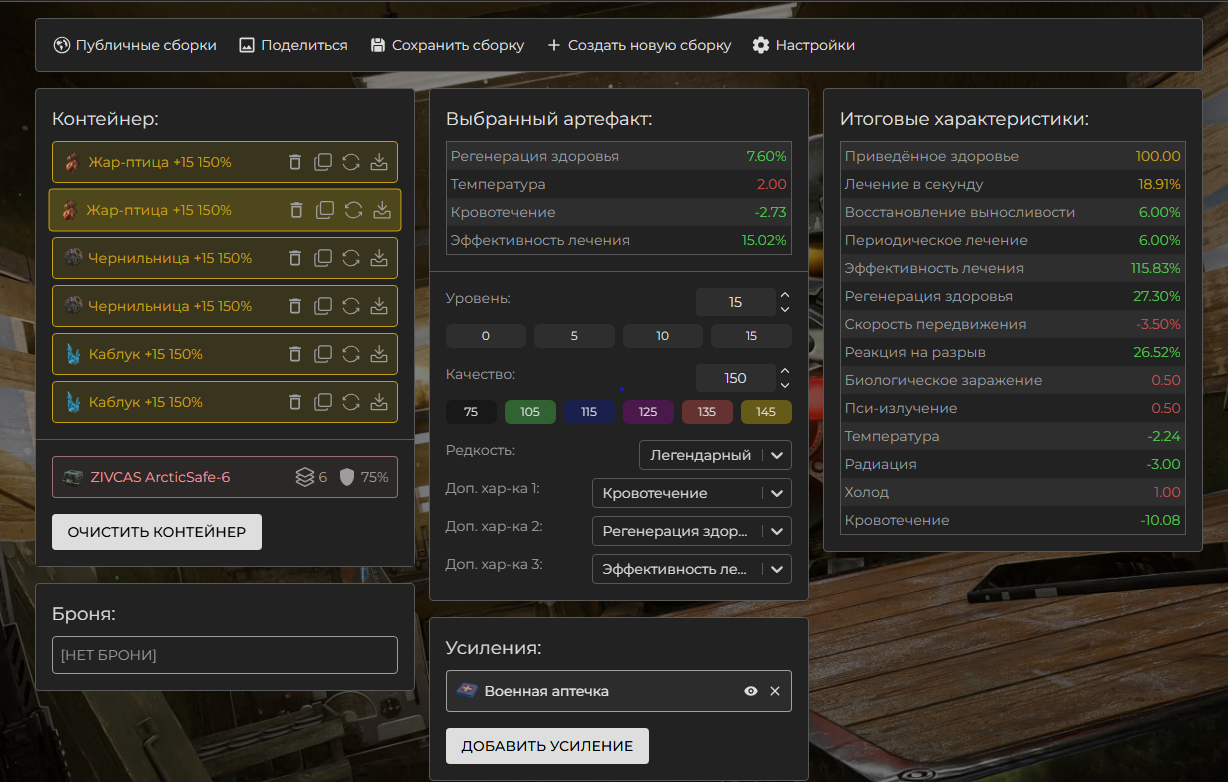Screen dimensions: 1228x782
Task: Click the shield protection icon on ZIVCAS ArcticSafe-6
Action: (347, 477)
